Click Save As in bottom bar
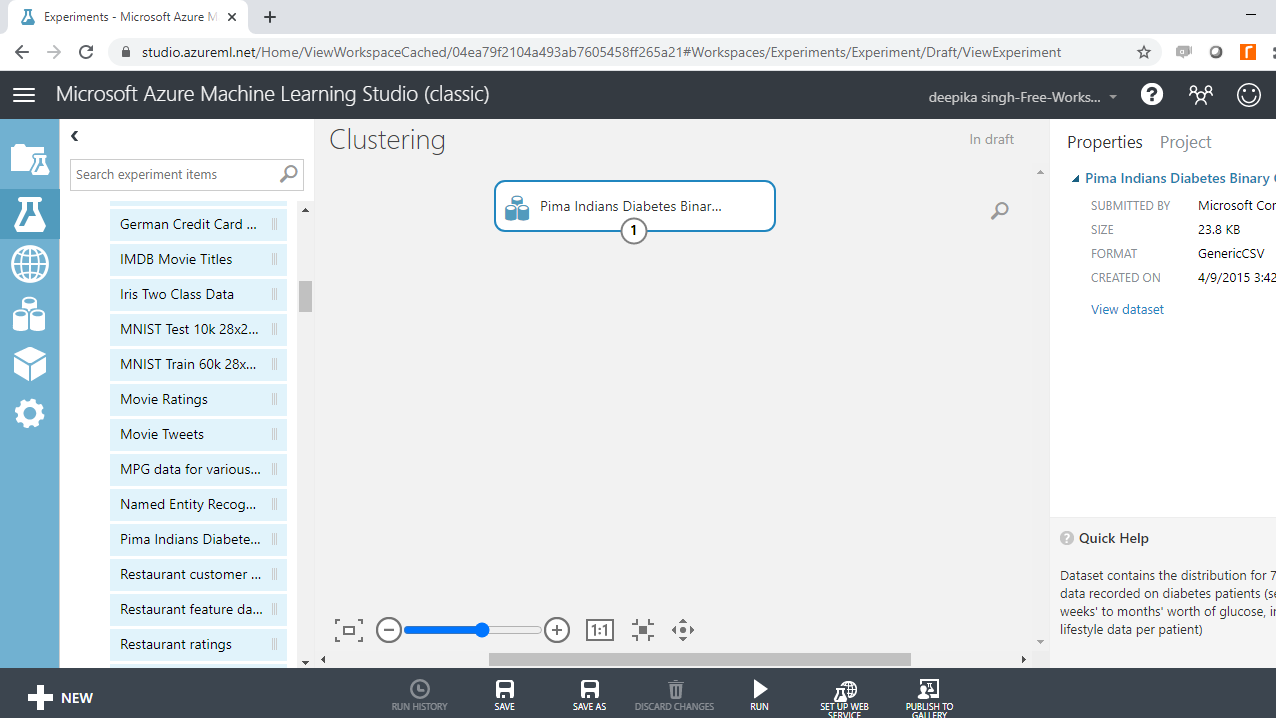This screenshot has height=718, width=1276. click(x=590, y=695)
